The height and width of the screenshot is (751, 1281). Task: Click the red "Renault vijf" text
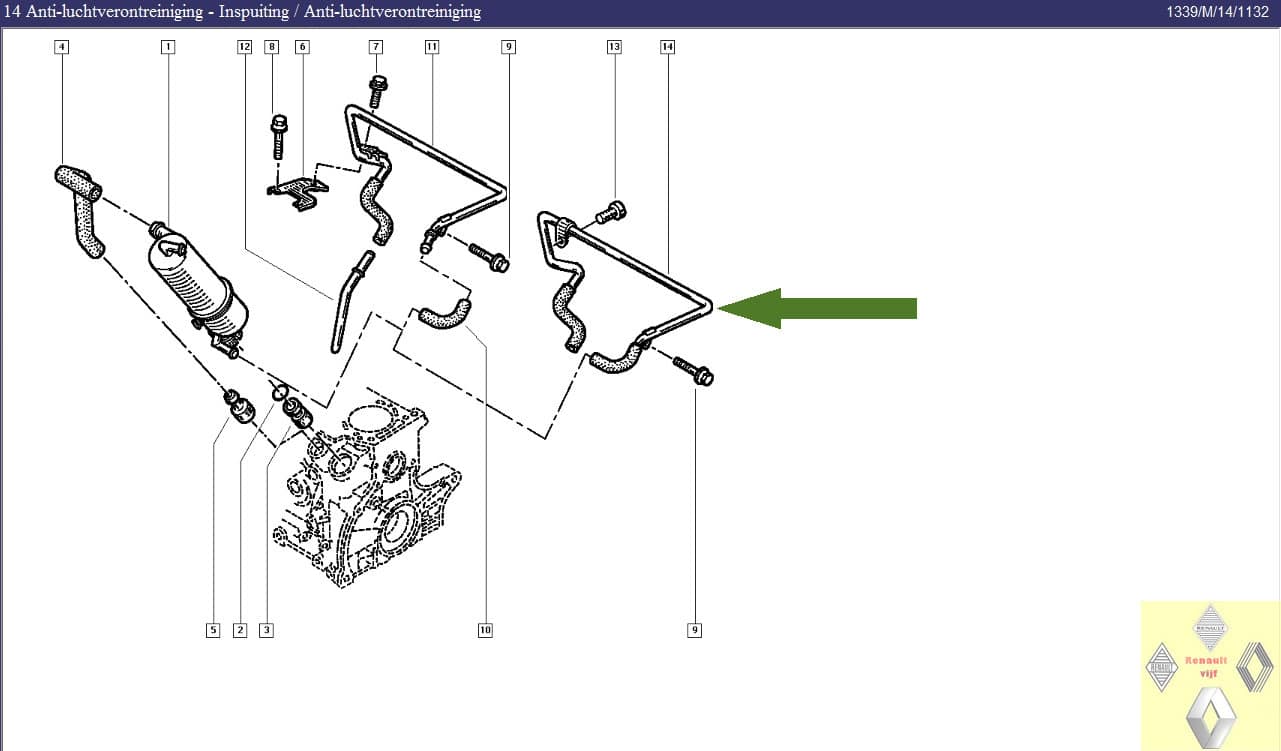1211,666
